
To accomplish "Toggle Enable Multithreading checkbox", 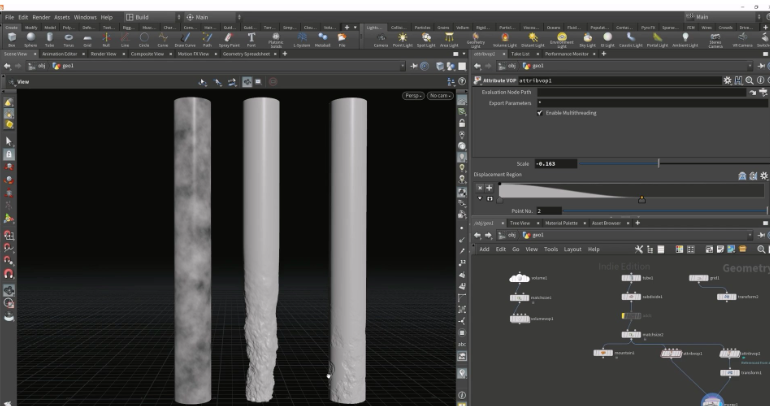I will click(x=540, y=112).
